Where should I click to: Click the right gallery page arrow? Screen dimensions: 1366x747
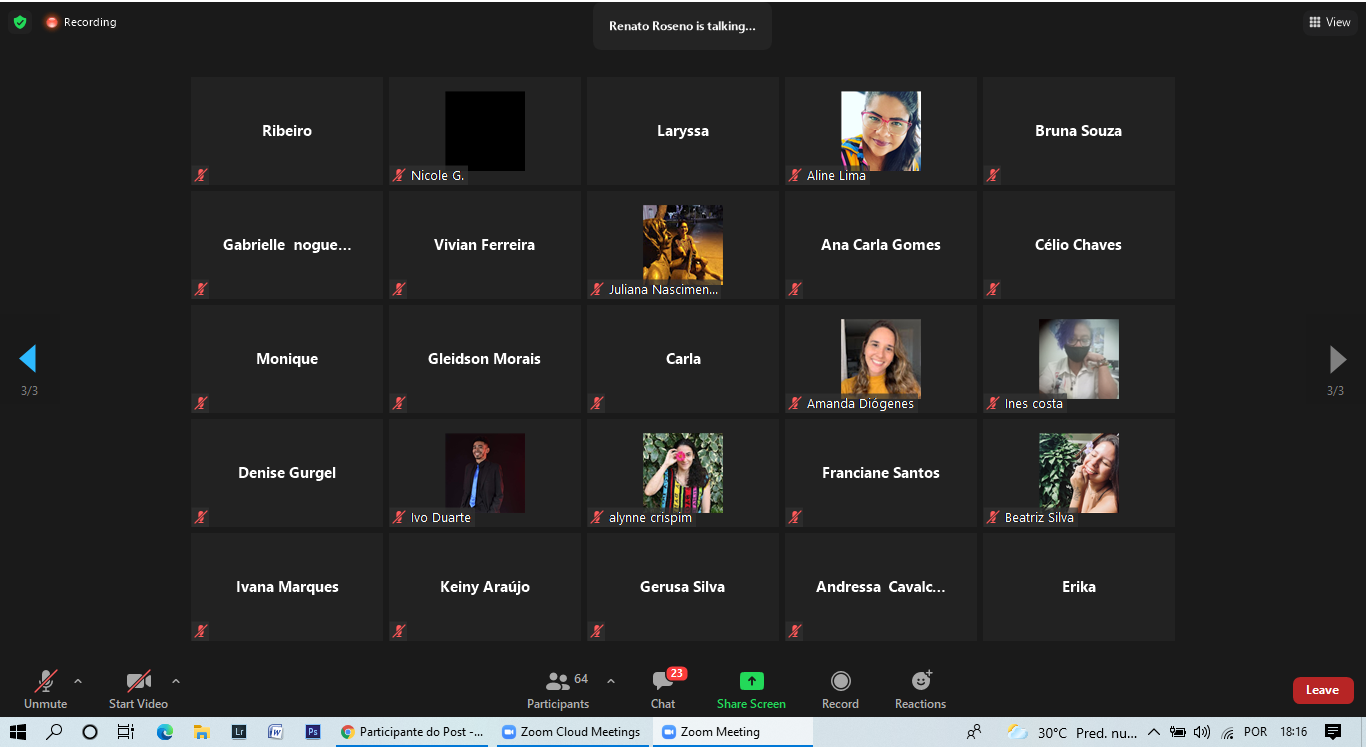click(1337, 359)
